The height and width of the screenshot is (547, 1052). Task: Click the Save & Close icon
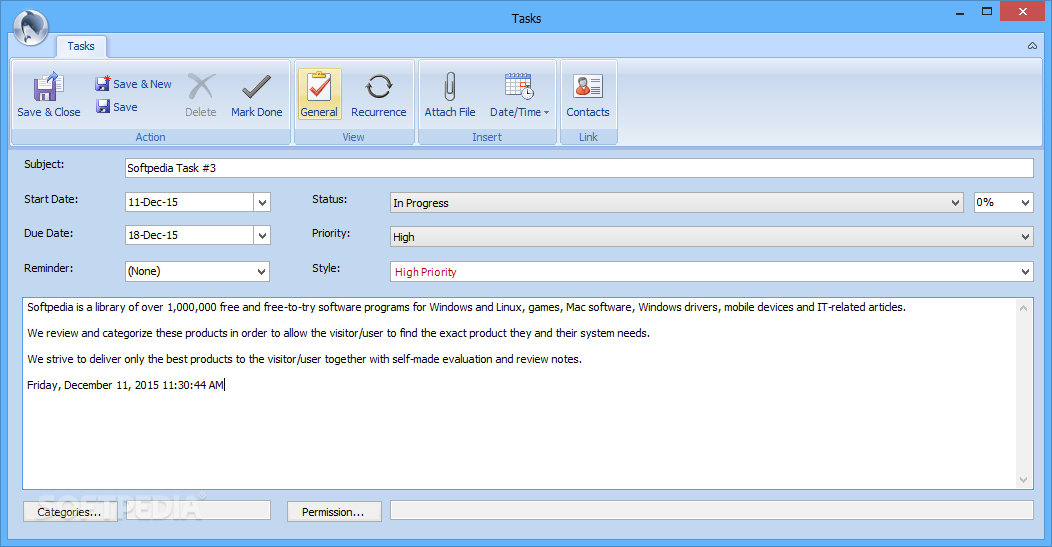tap(48, 87)
